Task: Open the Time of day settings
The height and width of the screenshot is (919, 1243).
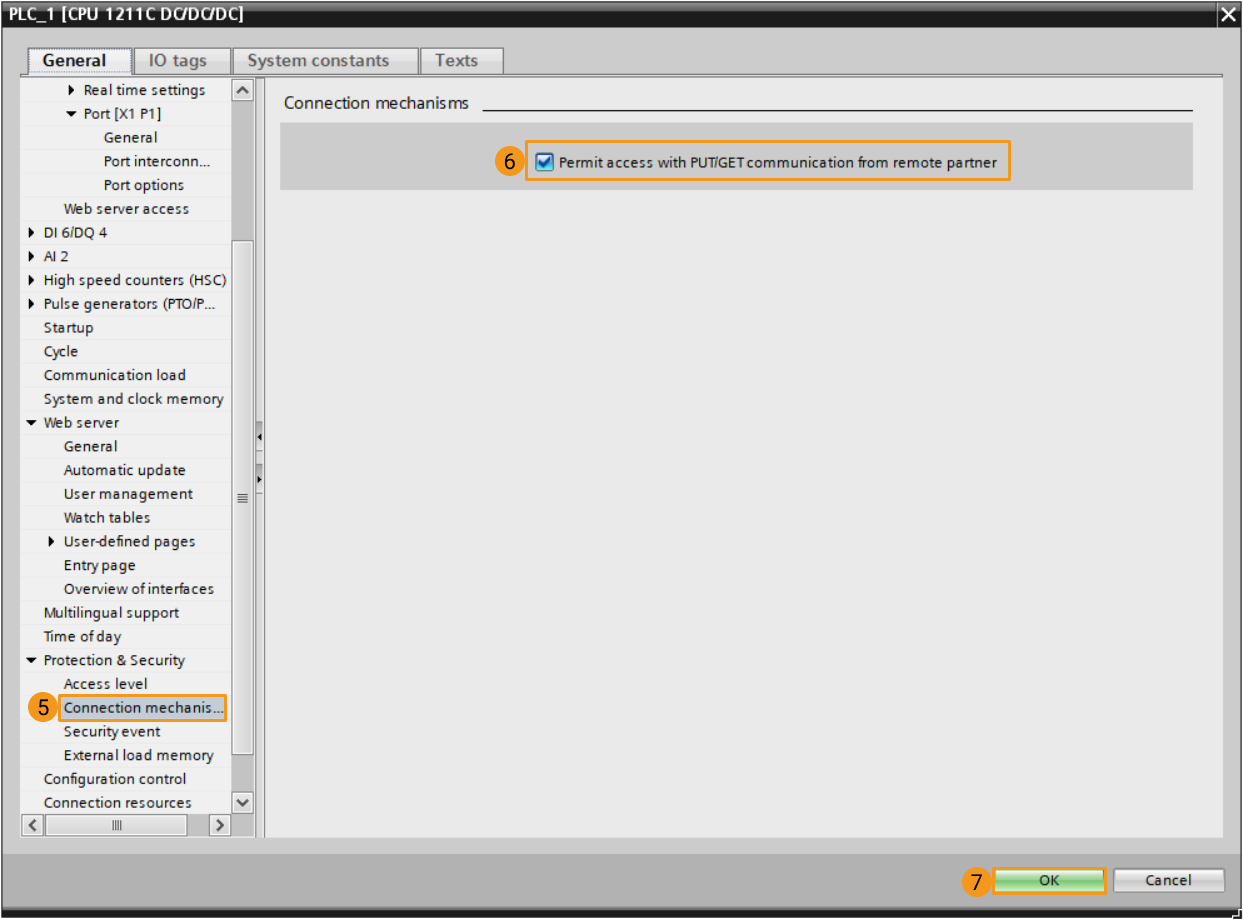Action: coord(80,636)
